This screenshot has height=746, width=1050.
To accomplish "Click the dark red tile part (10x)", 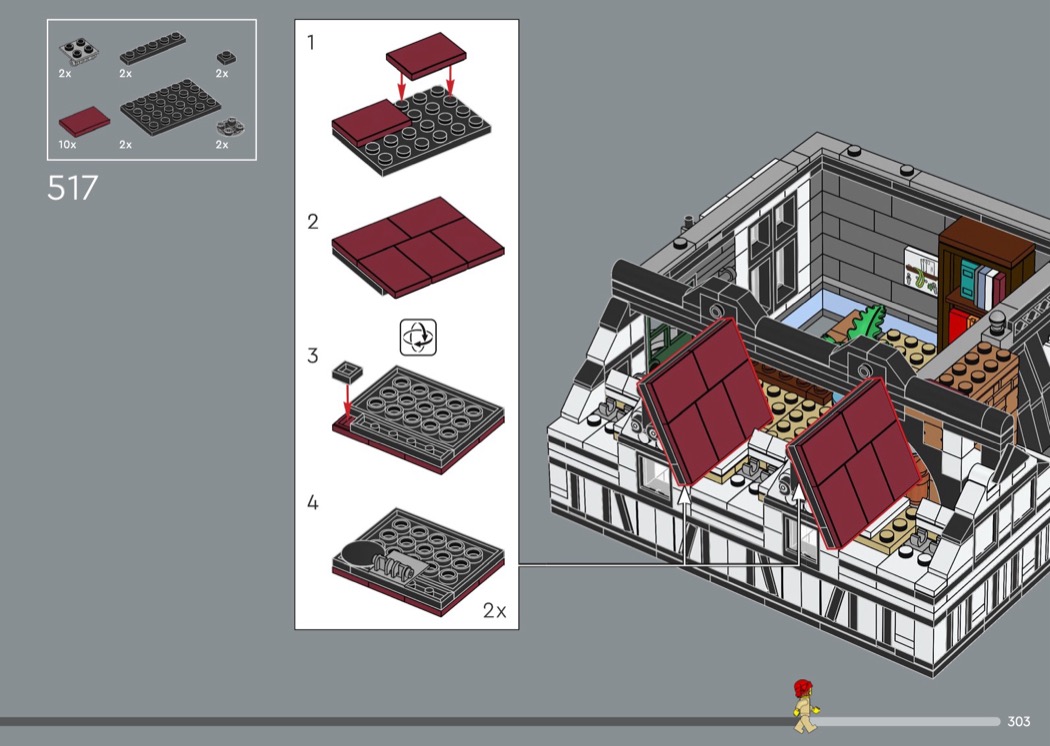I will pyautogui.click(x=84, y=121).
